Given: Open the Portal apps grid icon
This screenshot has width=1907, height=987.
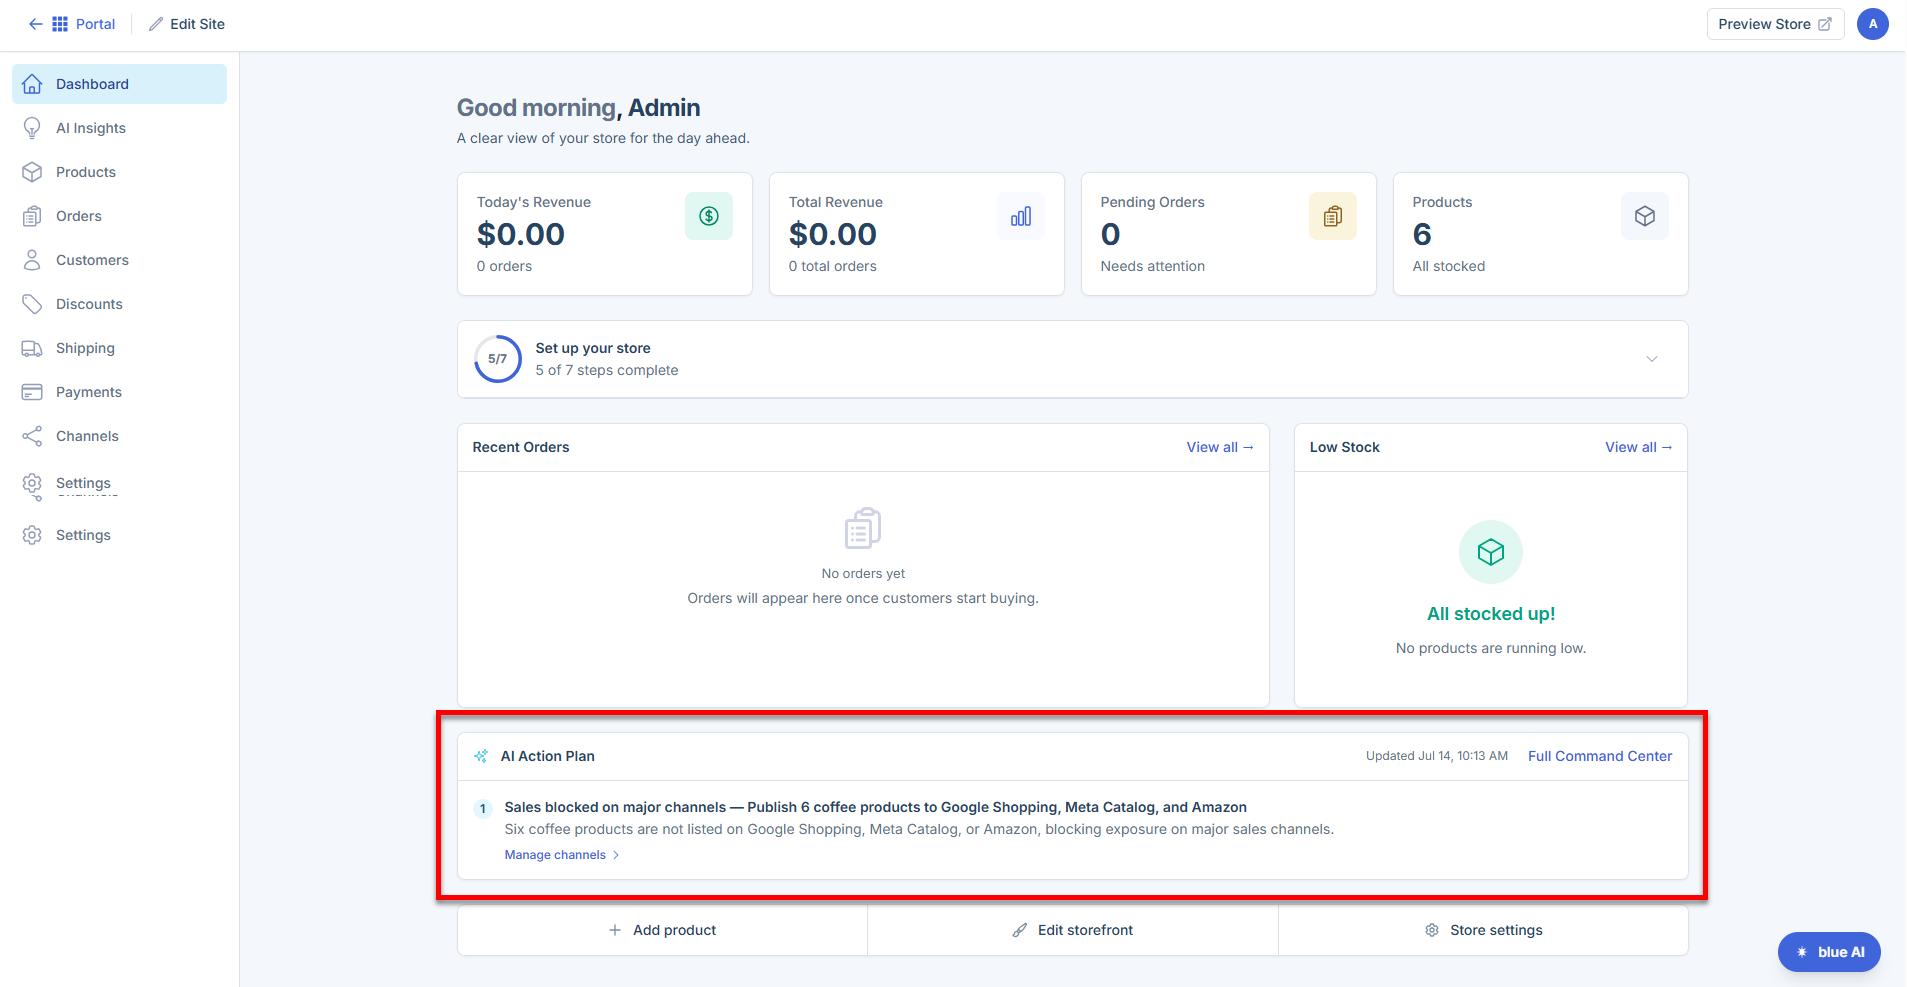Looking at the screenshot, I should [x=60, y=24].
